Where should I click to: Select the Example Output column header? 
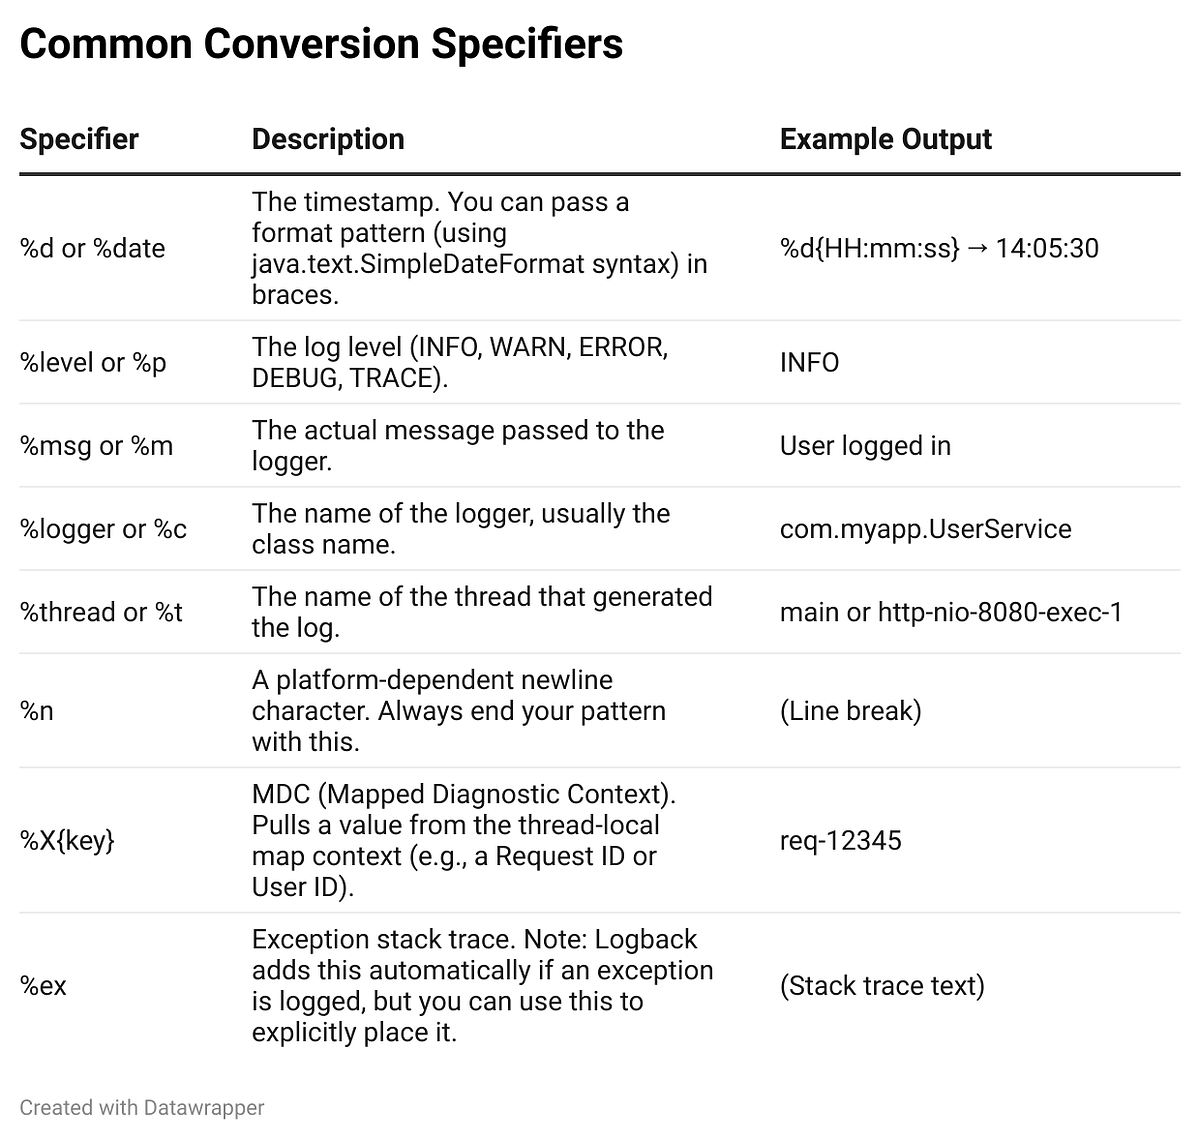[885, 139]
